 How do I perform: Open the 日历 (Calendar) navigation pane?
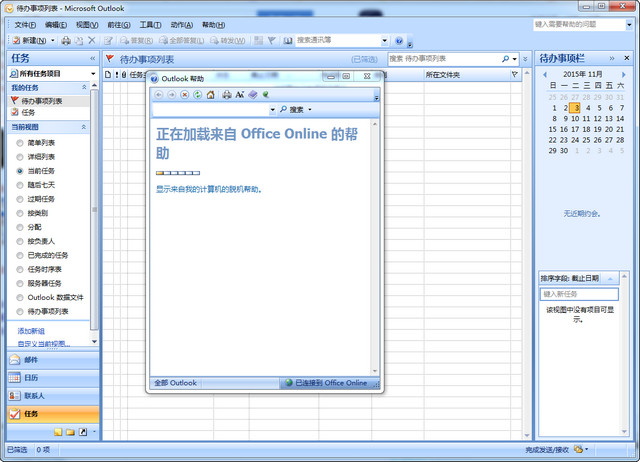(x=53, y=378)
